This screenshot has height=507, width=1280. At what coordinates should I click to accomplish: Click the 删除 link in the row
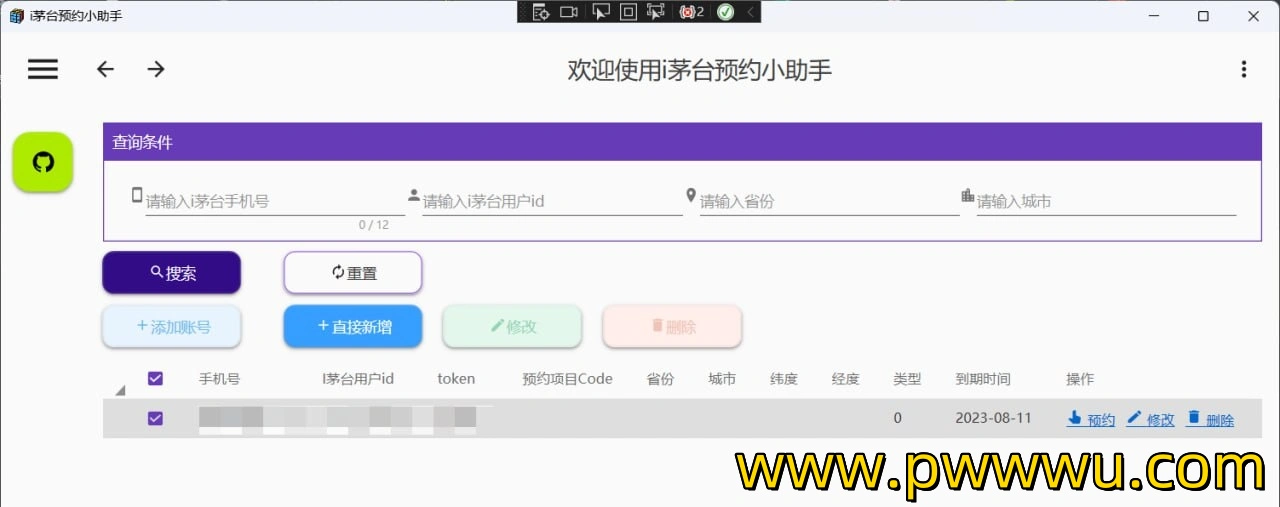pyautogui.click(x=1210, y=419)
